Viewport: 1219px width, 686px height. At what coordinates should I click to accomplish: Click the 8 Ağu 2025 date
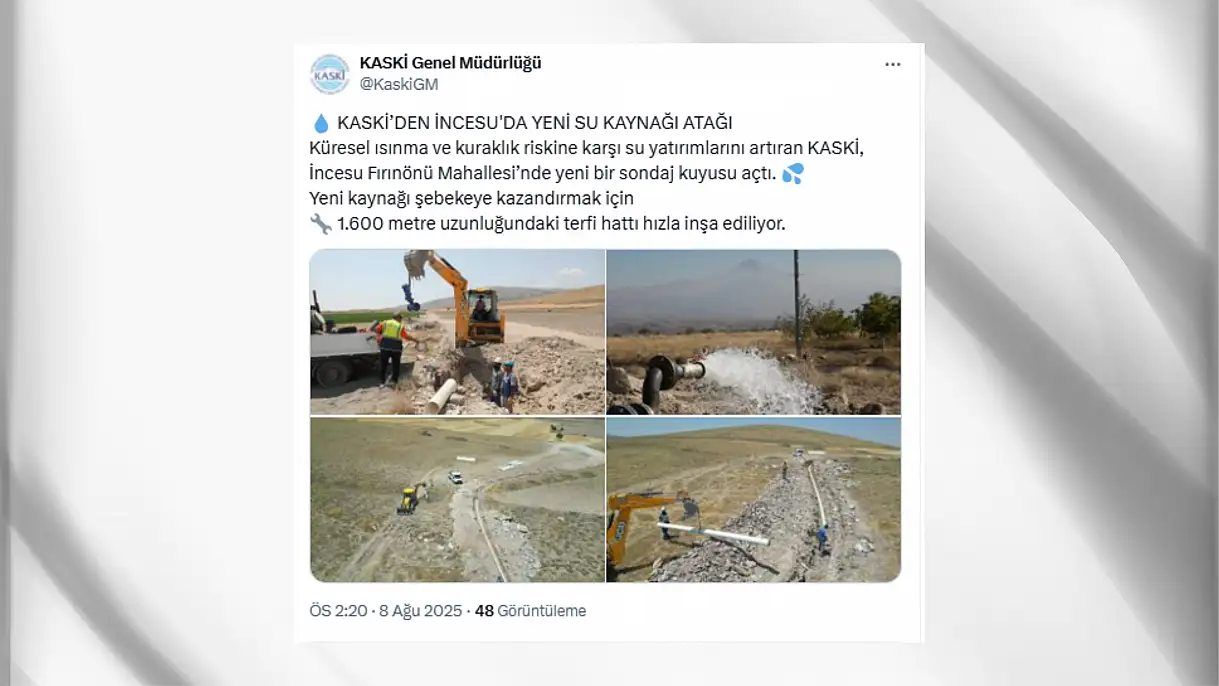click(420, 611)
